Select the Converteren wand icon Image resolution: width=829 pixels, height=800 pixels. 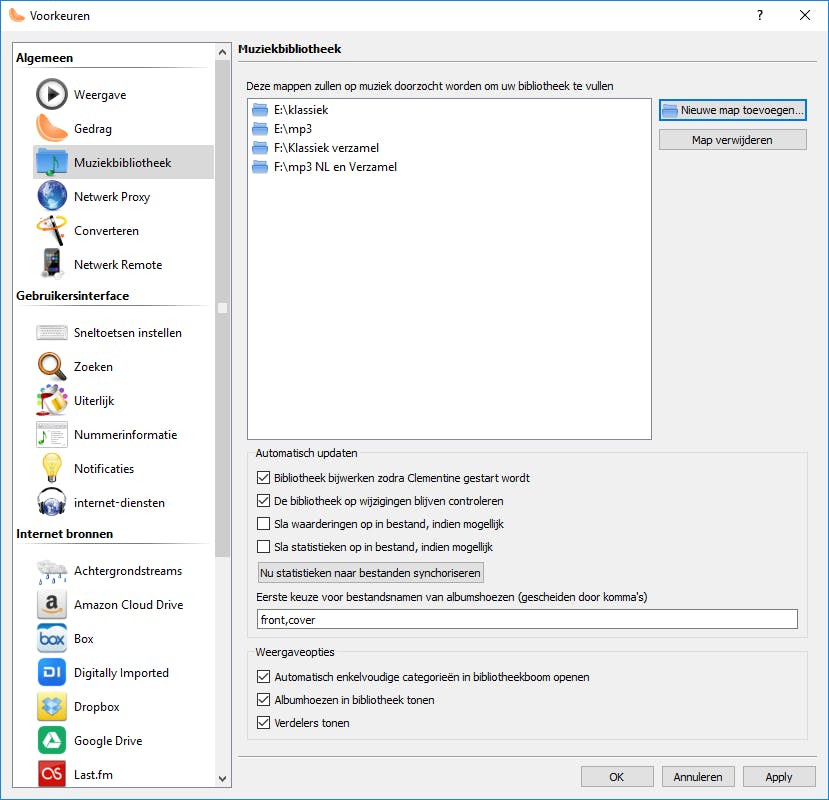coord(52,230)
